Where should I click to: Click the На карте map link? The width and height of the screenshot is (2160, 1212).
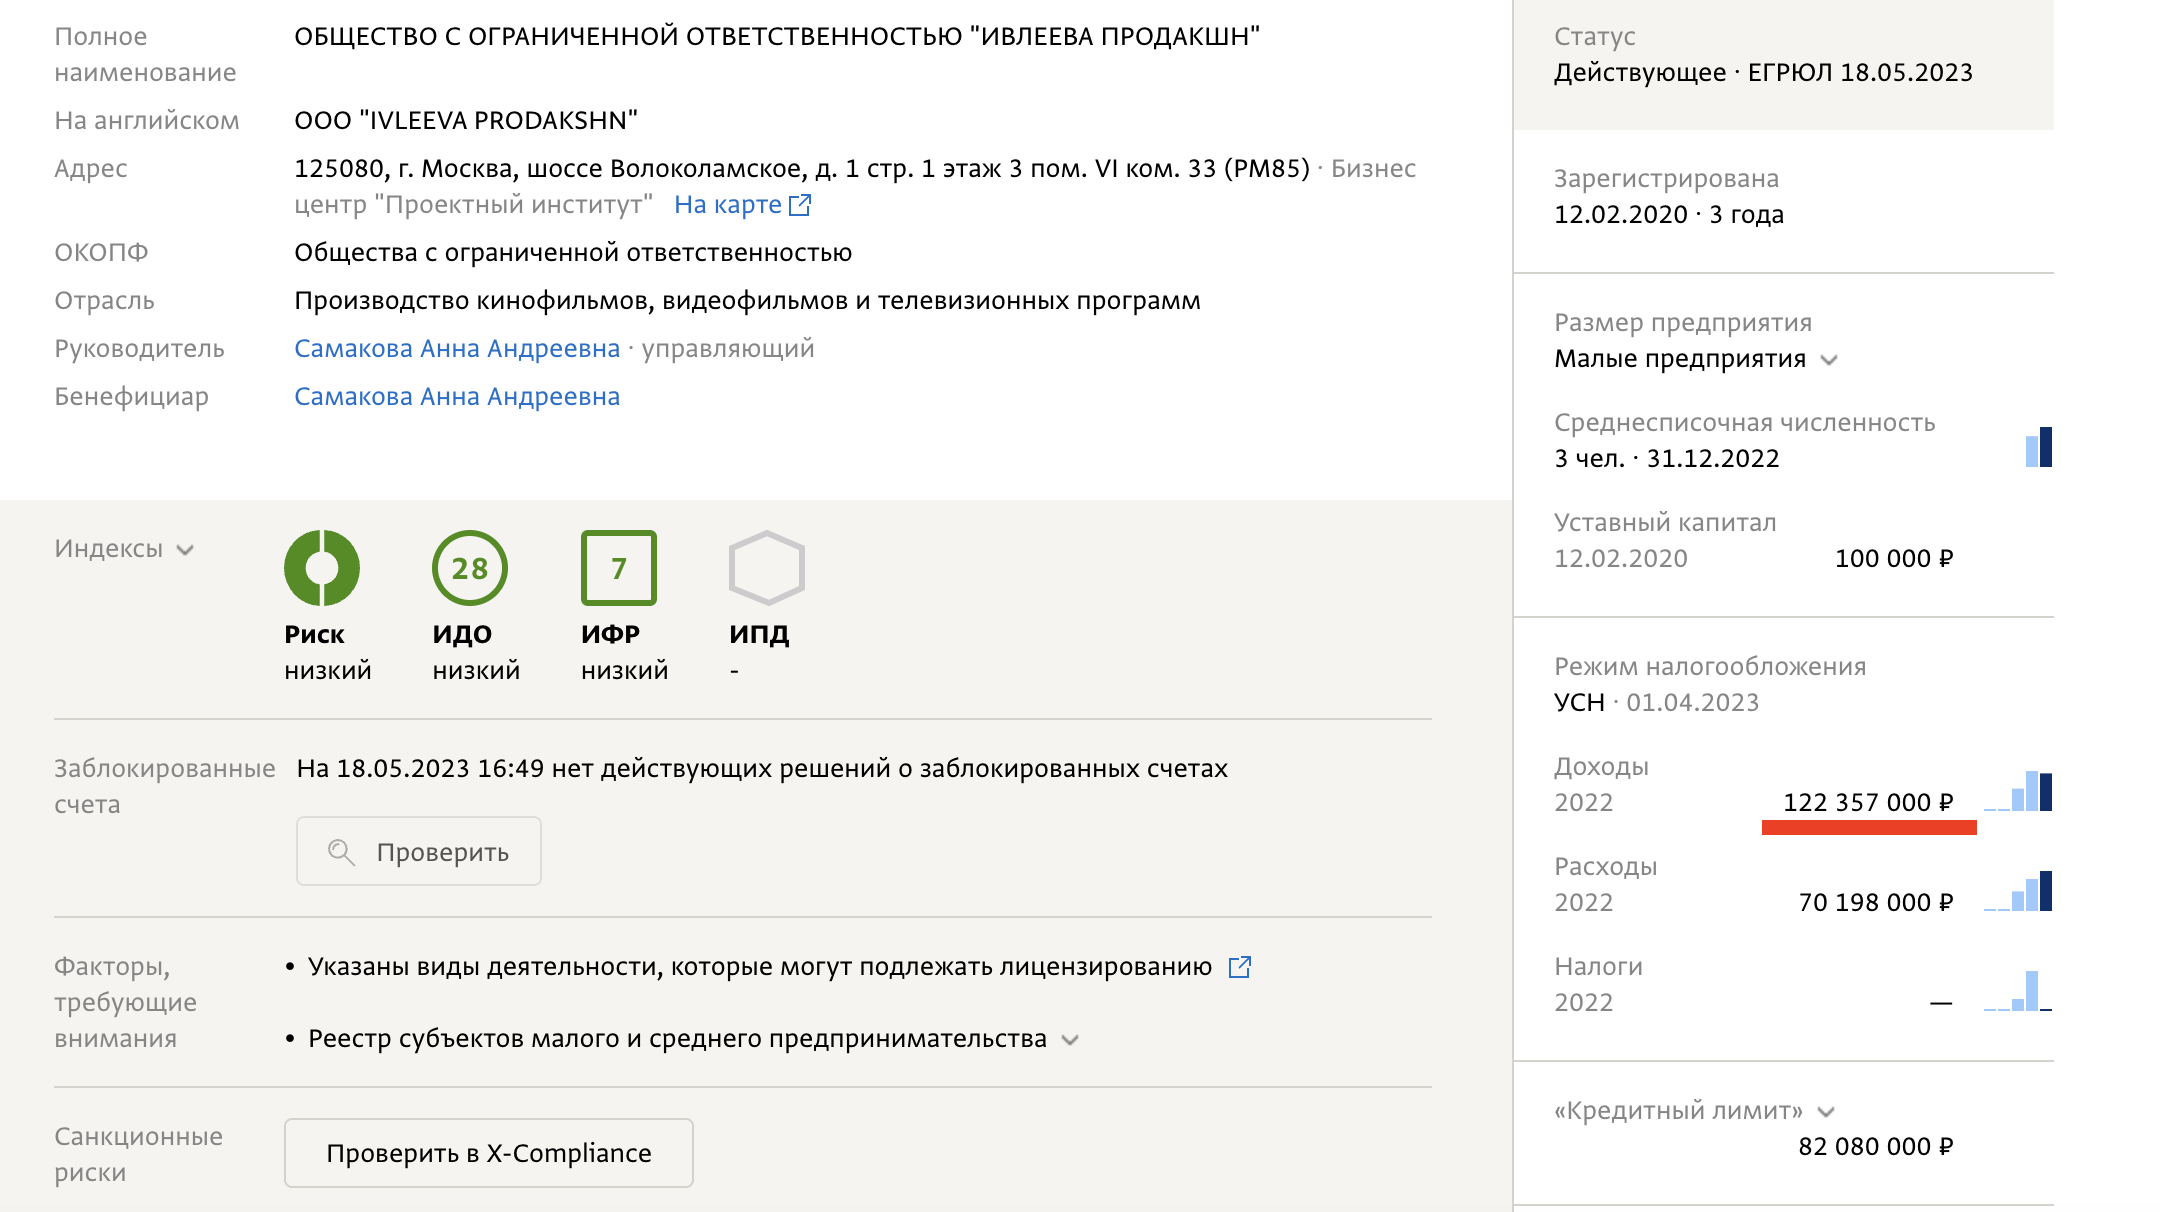[x=726, y=203]
